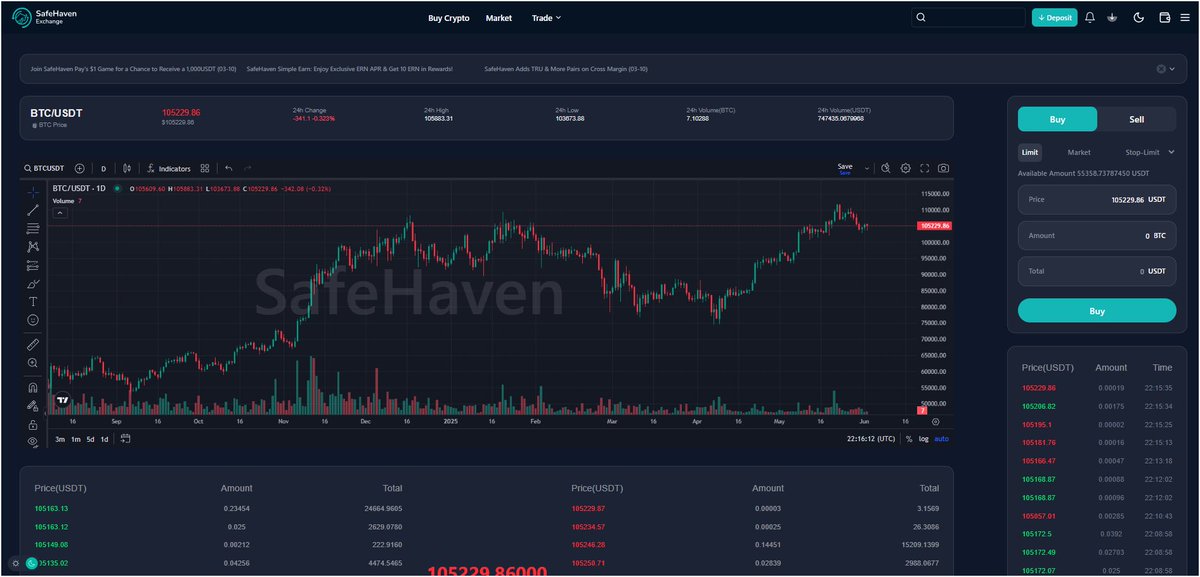Click the compare/add symbol plus icon
The height and width of the screenshot is (577, 1200).
79,168
